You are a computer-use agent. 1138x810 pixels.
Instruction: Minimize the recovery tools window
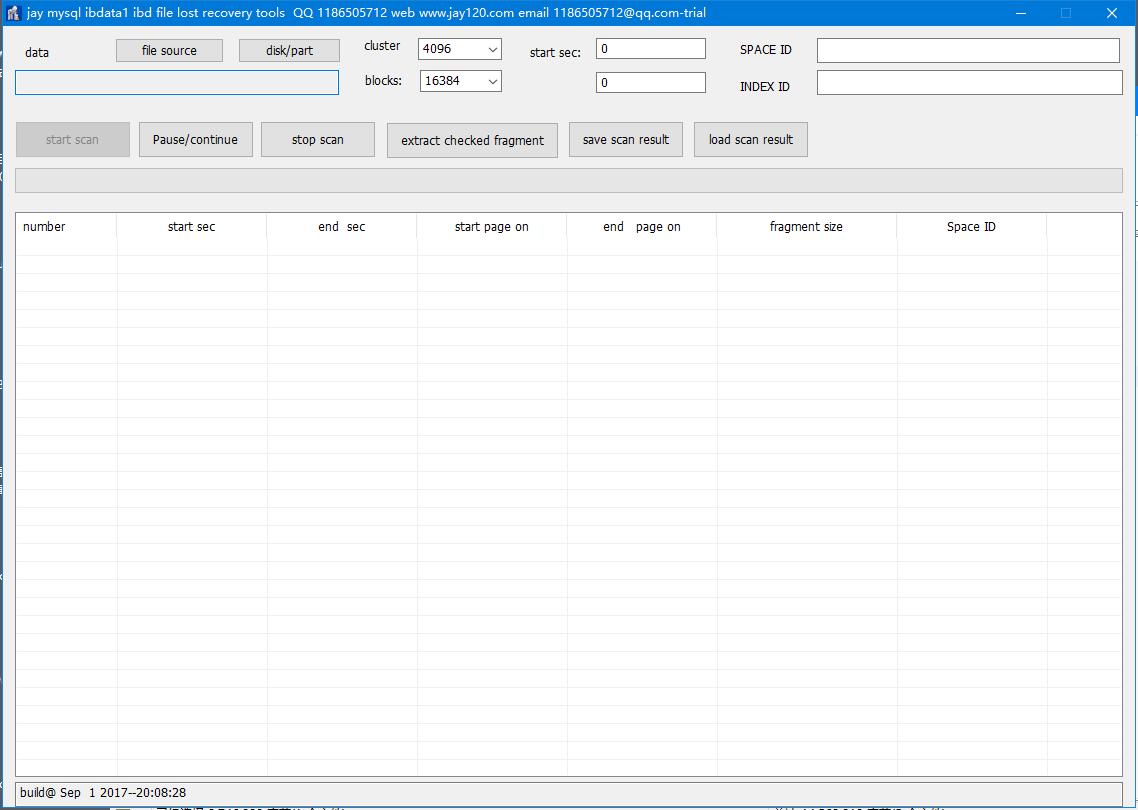(1021, 13)
